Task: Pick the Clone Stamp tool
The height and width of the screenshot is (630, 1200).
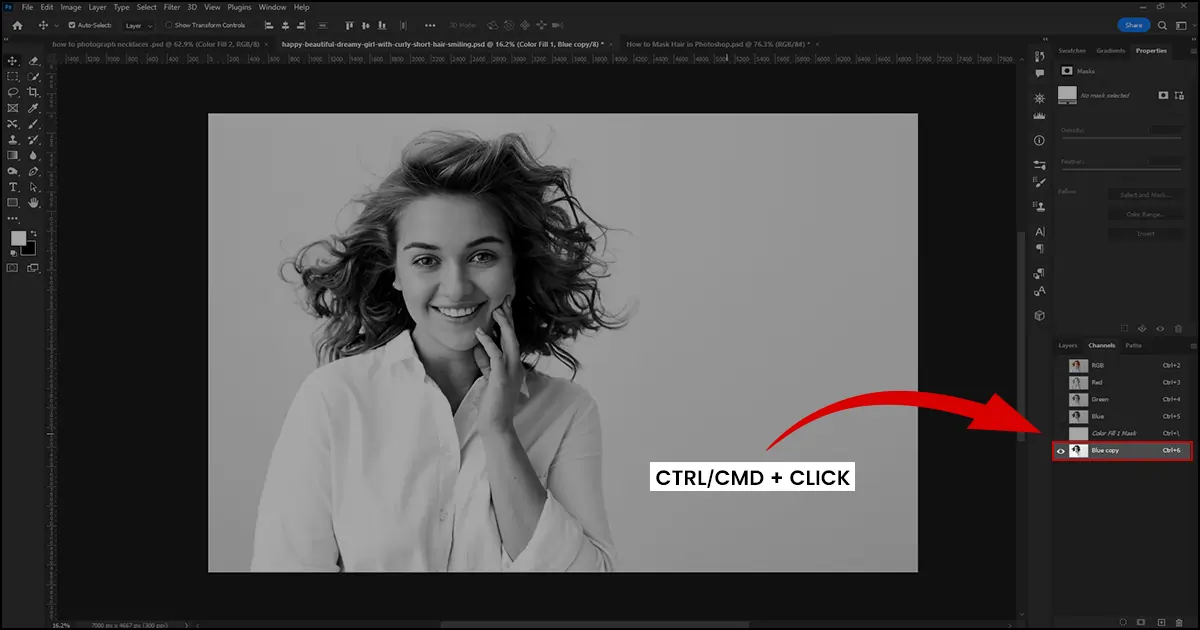Action: pos(13,140)
